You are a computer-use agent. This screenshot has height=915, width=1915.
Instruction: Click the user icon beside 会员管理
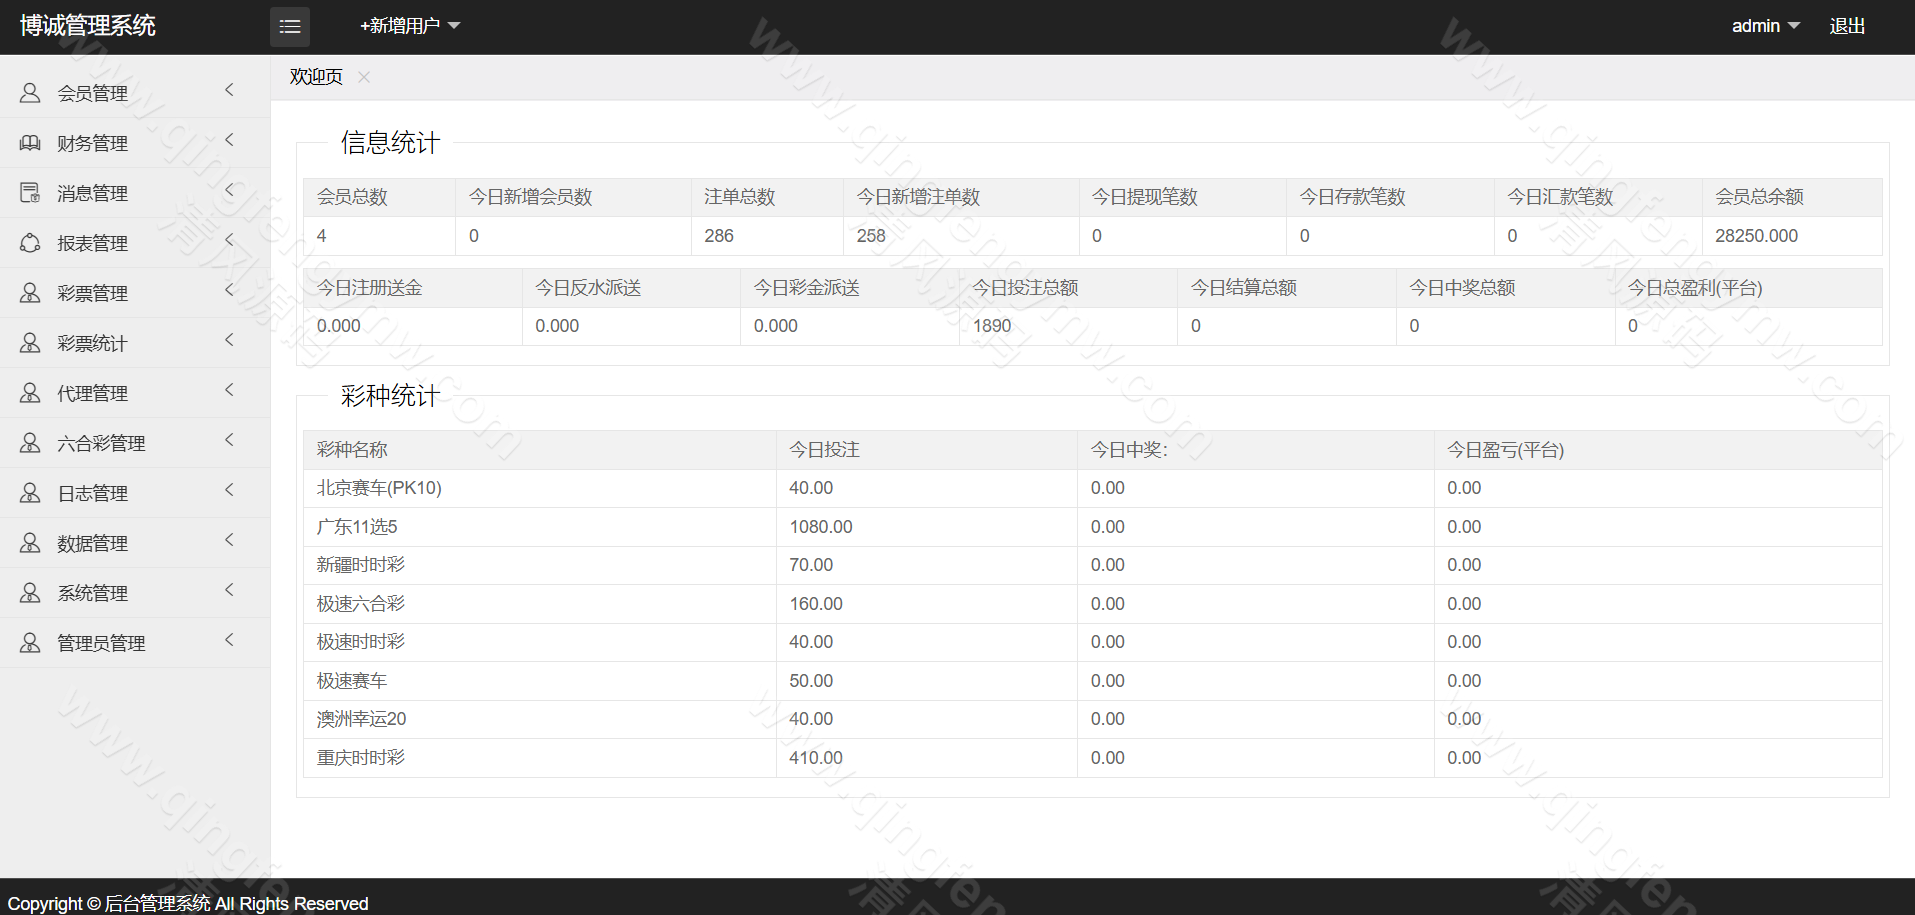point(30,93)
